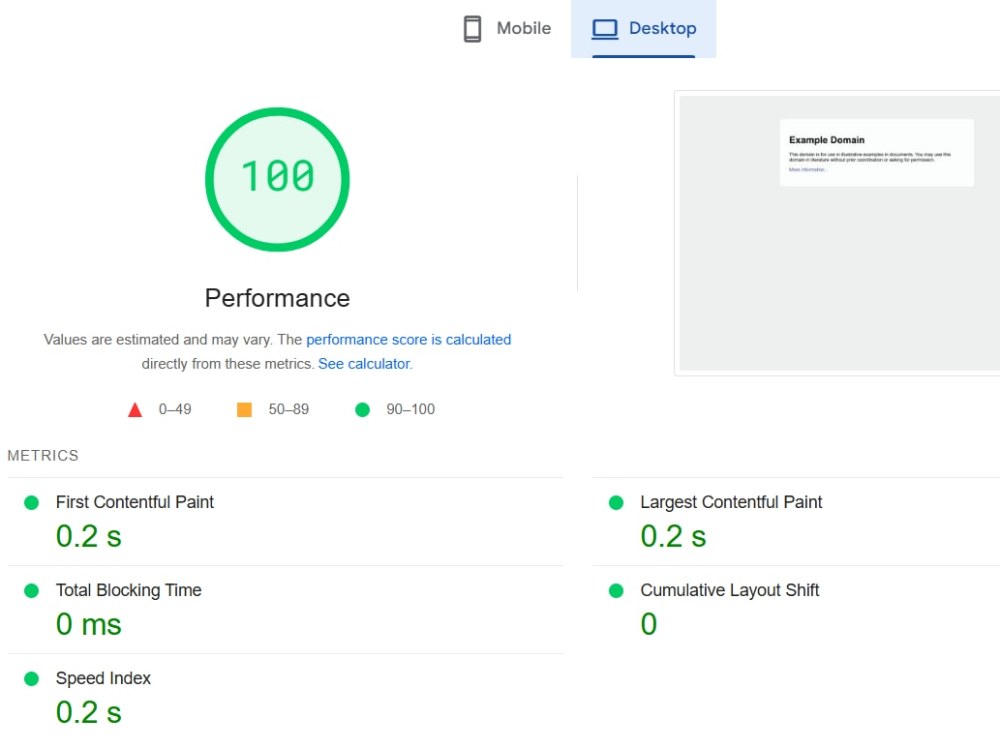
Task: Click the Largest Contentful Paint 0.2 s value
Action: coord(673,536)
